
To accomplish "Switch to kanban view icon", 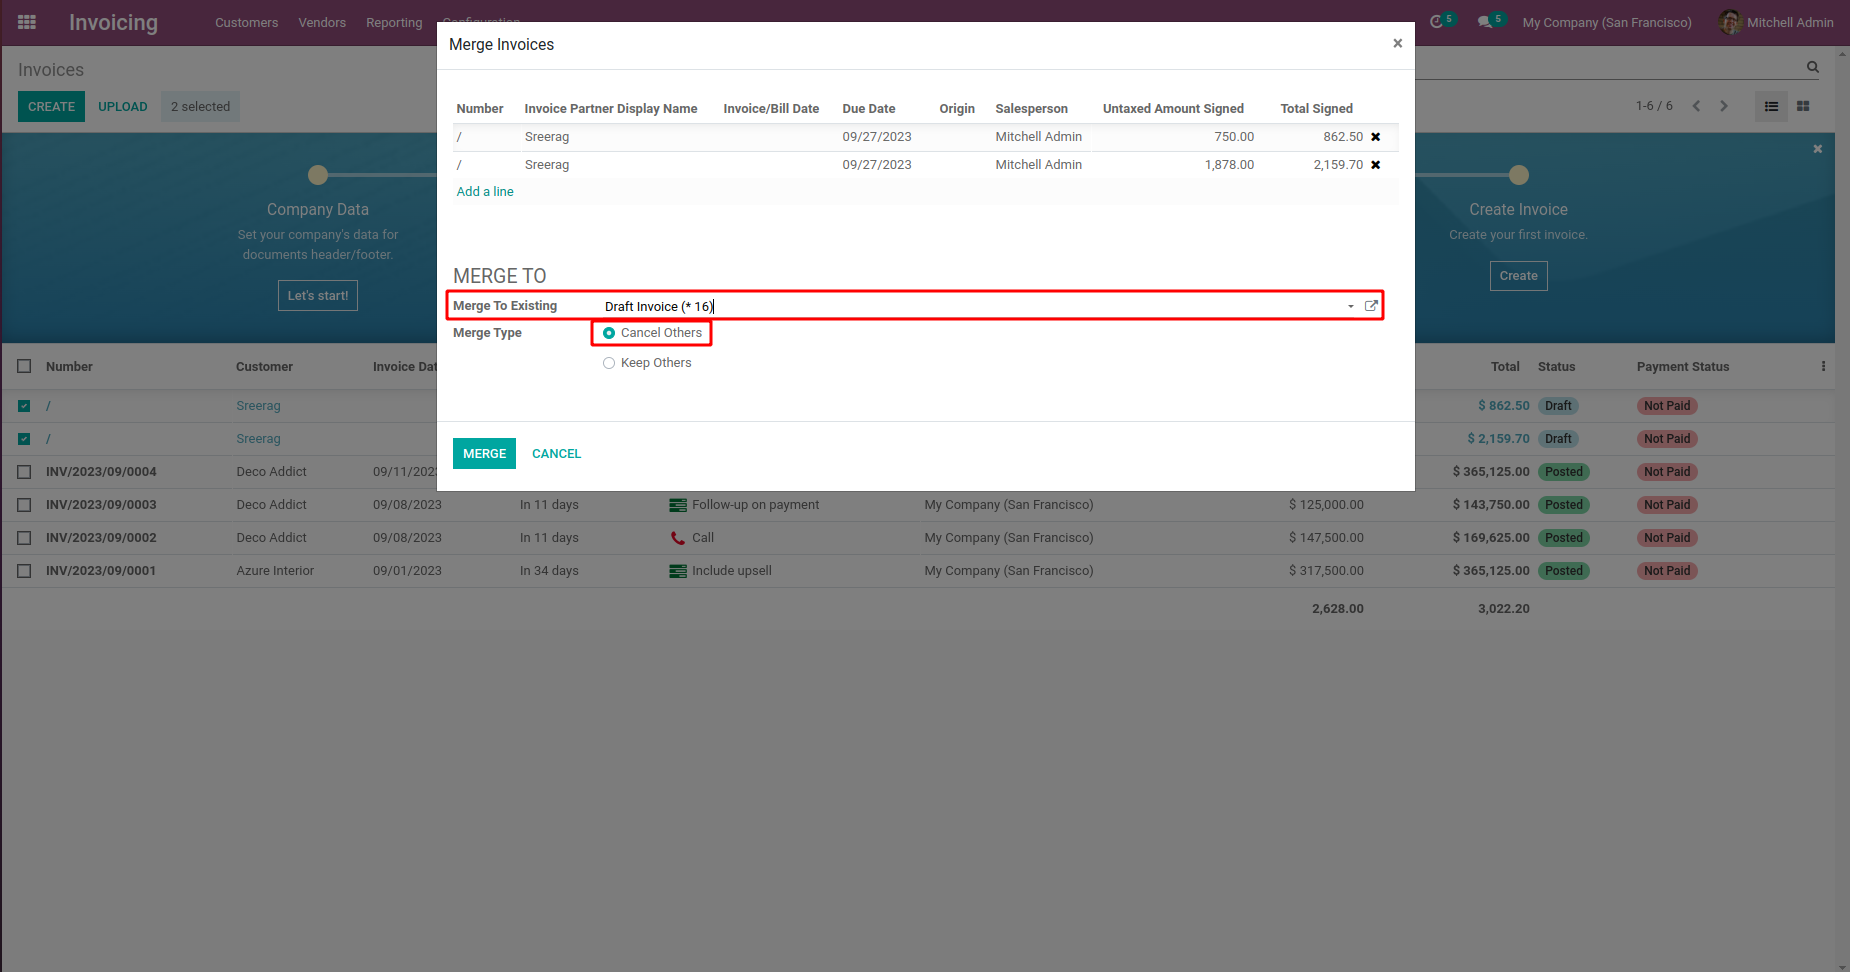I will (x=1803, y=106).
